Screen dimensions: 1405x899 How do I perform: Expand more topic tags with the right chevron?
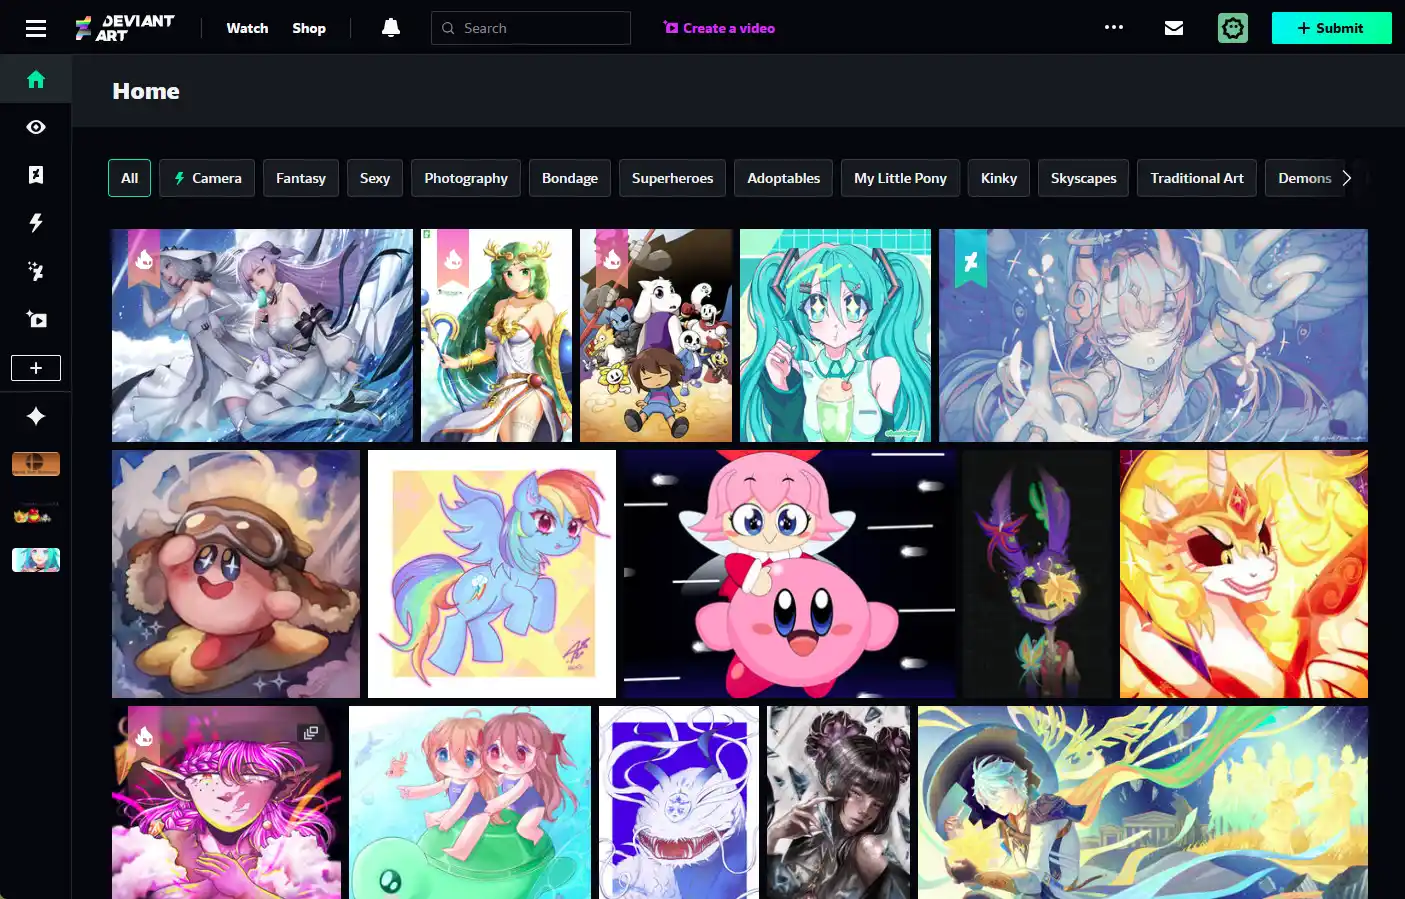1347,178
